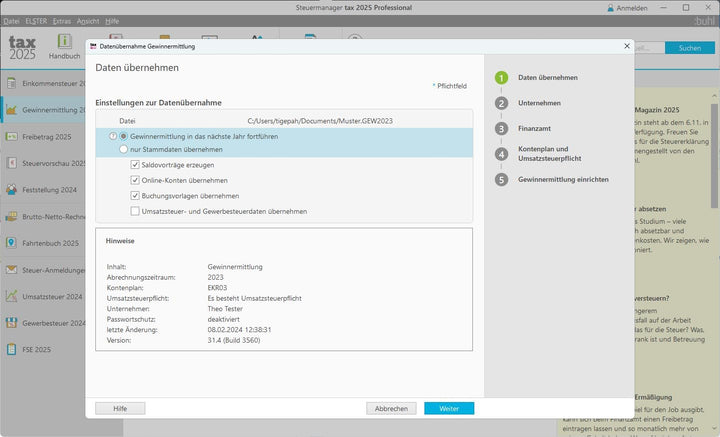Image resolution: width=720 pixels, height=437 pixels.
Task: Enable 'Umsatzsteuer- und Gewerbesteuerdaten übernehmen' checkbox
Action: (135, 211)
